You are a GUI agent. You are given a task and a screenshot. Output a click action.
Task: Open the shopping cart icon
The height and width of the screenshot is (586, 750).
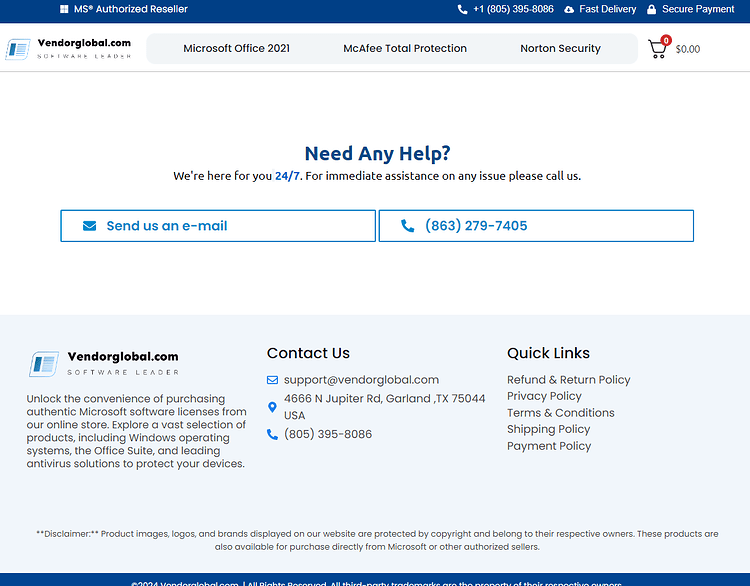pos(658,49)
